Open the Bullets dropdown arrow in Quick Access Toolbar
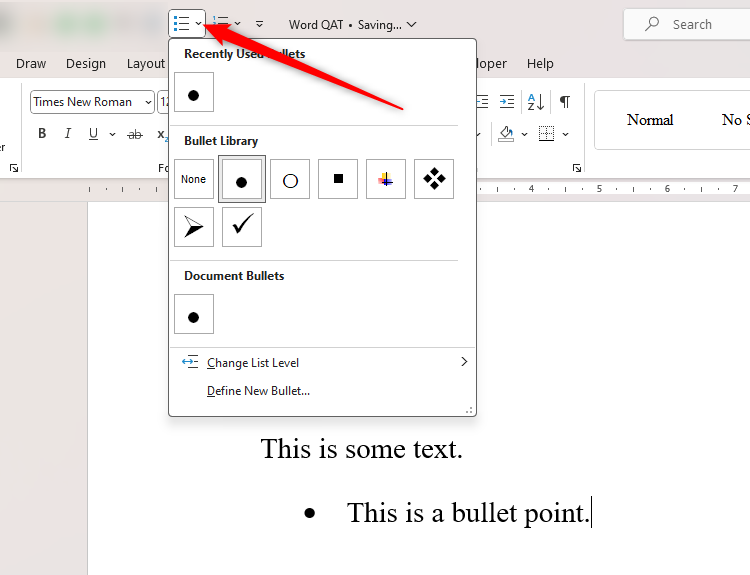The height and width of the screenshot is (575, 750). pyautogui.click(x=198, y=23)
